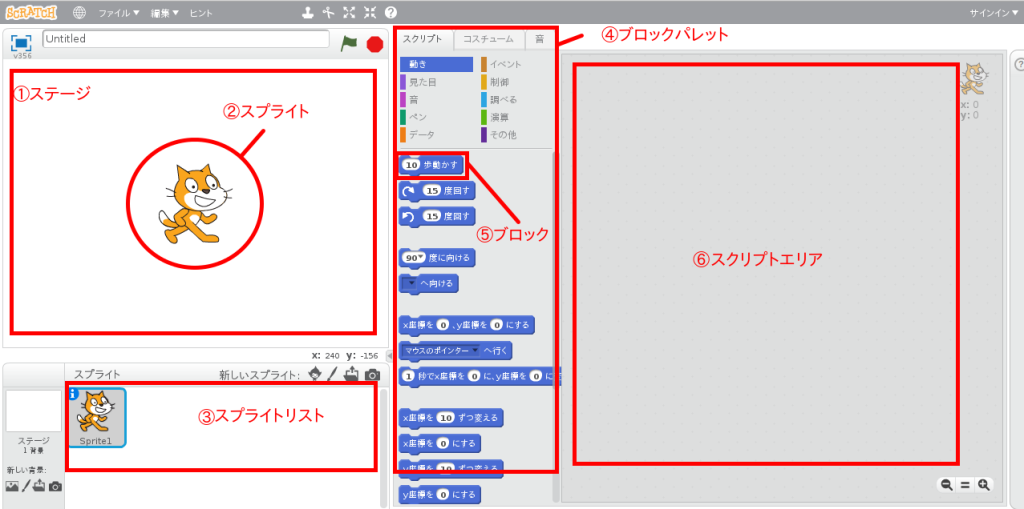Open the サインイン dropdown

coord(993,12)
